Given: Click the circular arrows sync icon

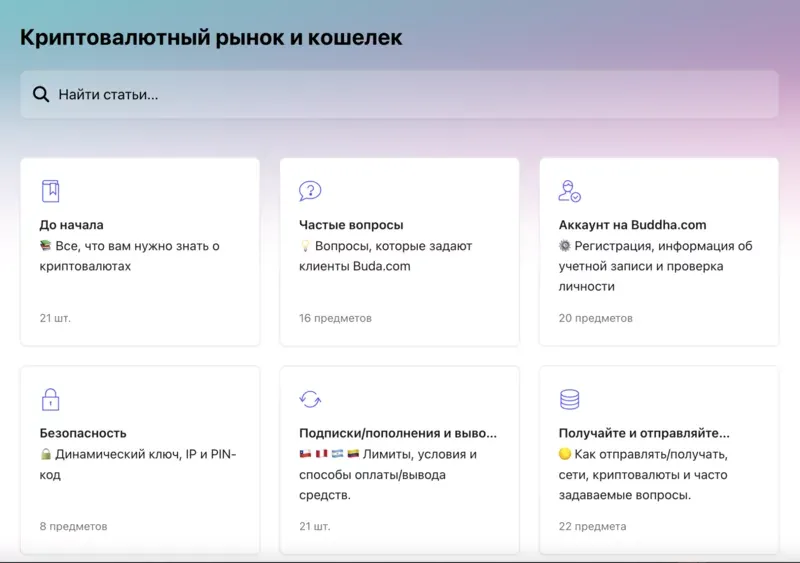Looking at the screenshot, I should 310,399.
